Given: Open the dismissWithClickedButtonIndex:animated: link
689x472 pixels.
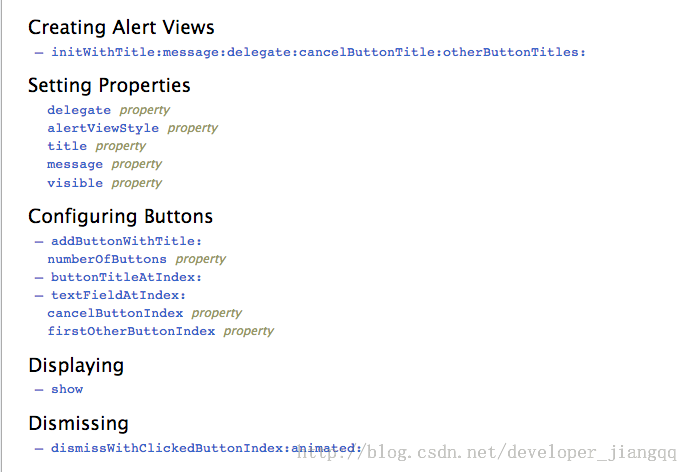Looking at the screenshot, I should (206, 448).
